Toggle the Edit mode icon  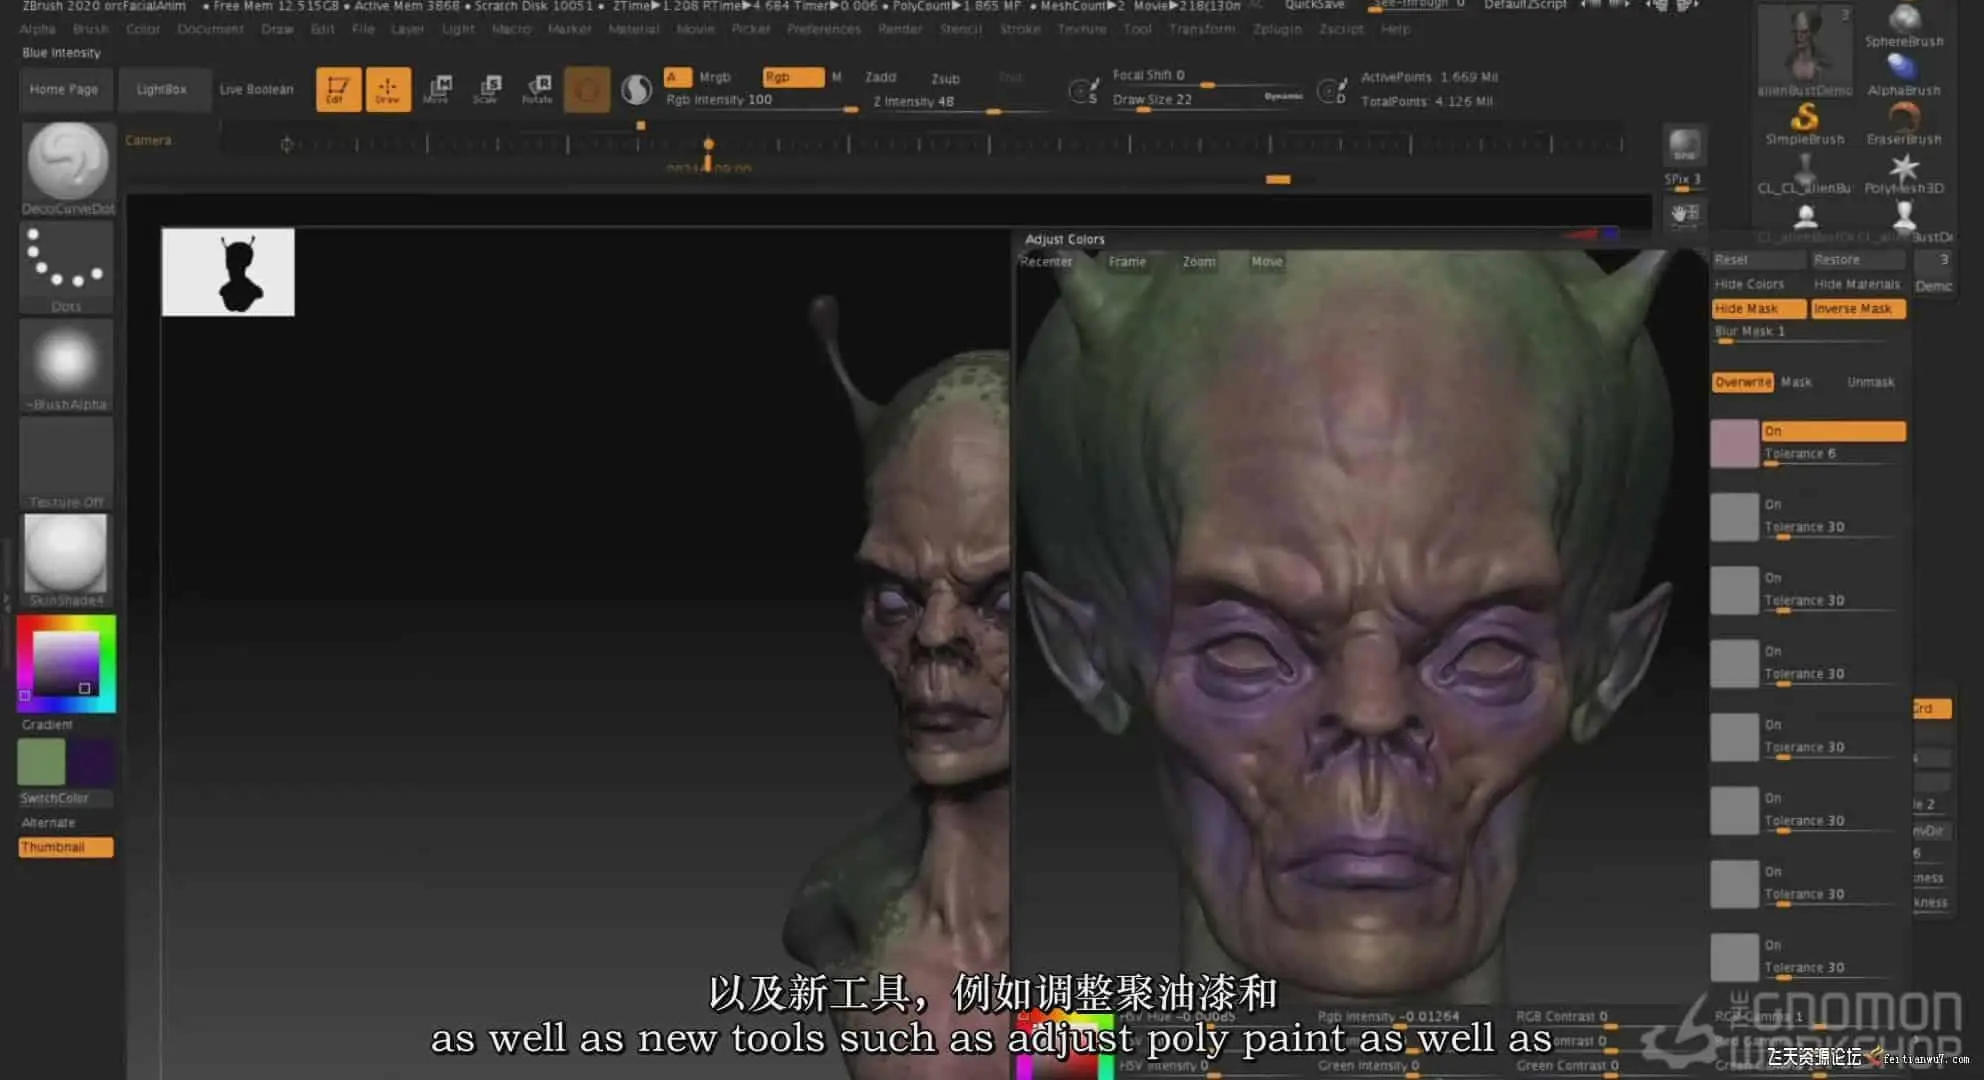338,89
